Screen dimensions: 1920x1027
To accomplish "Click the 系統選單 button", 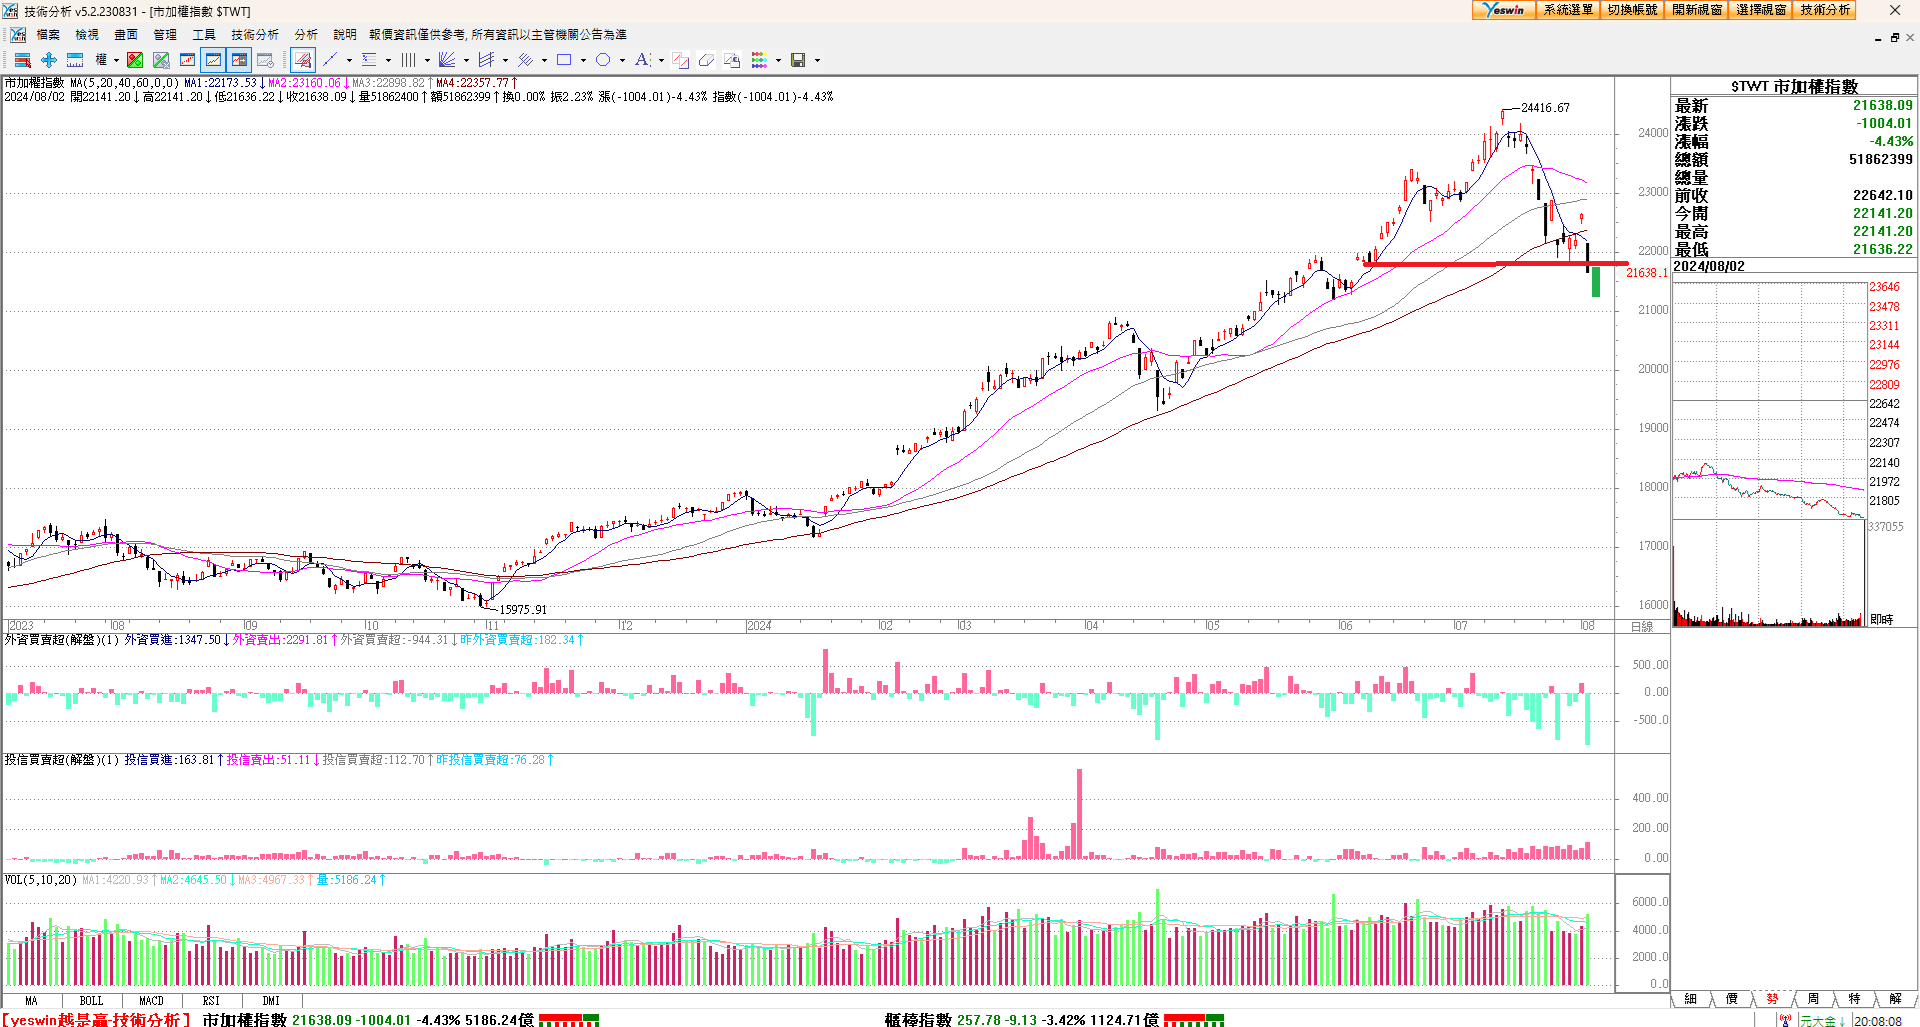I will click(x=1568, y=10).
